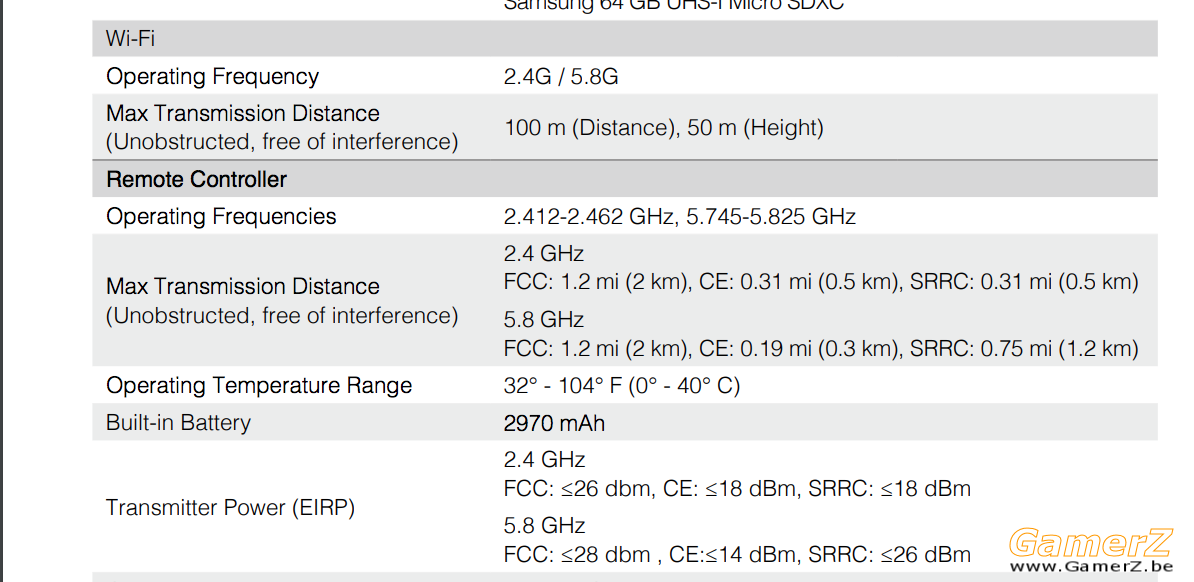Click the Transmitter Power (EIRP) label
The image size is (1194, 582).
click(x=230, y=507)
